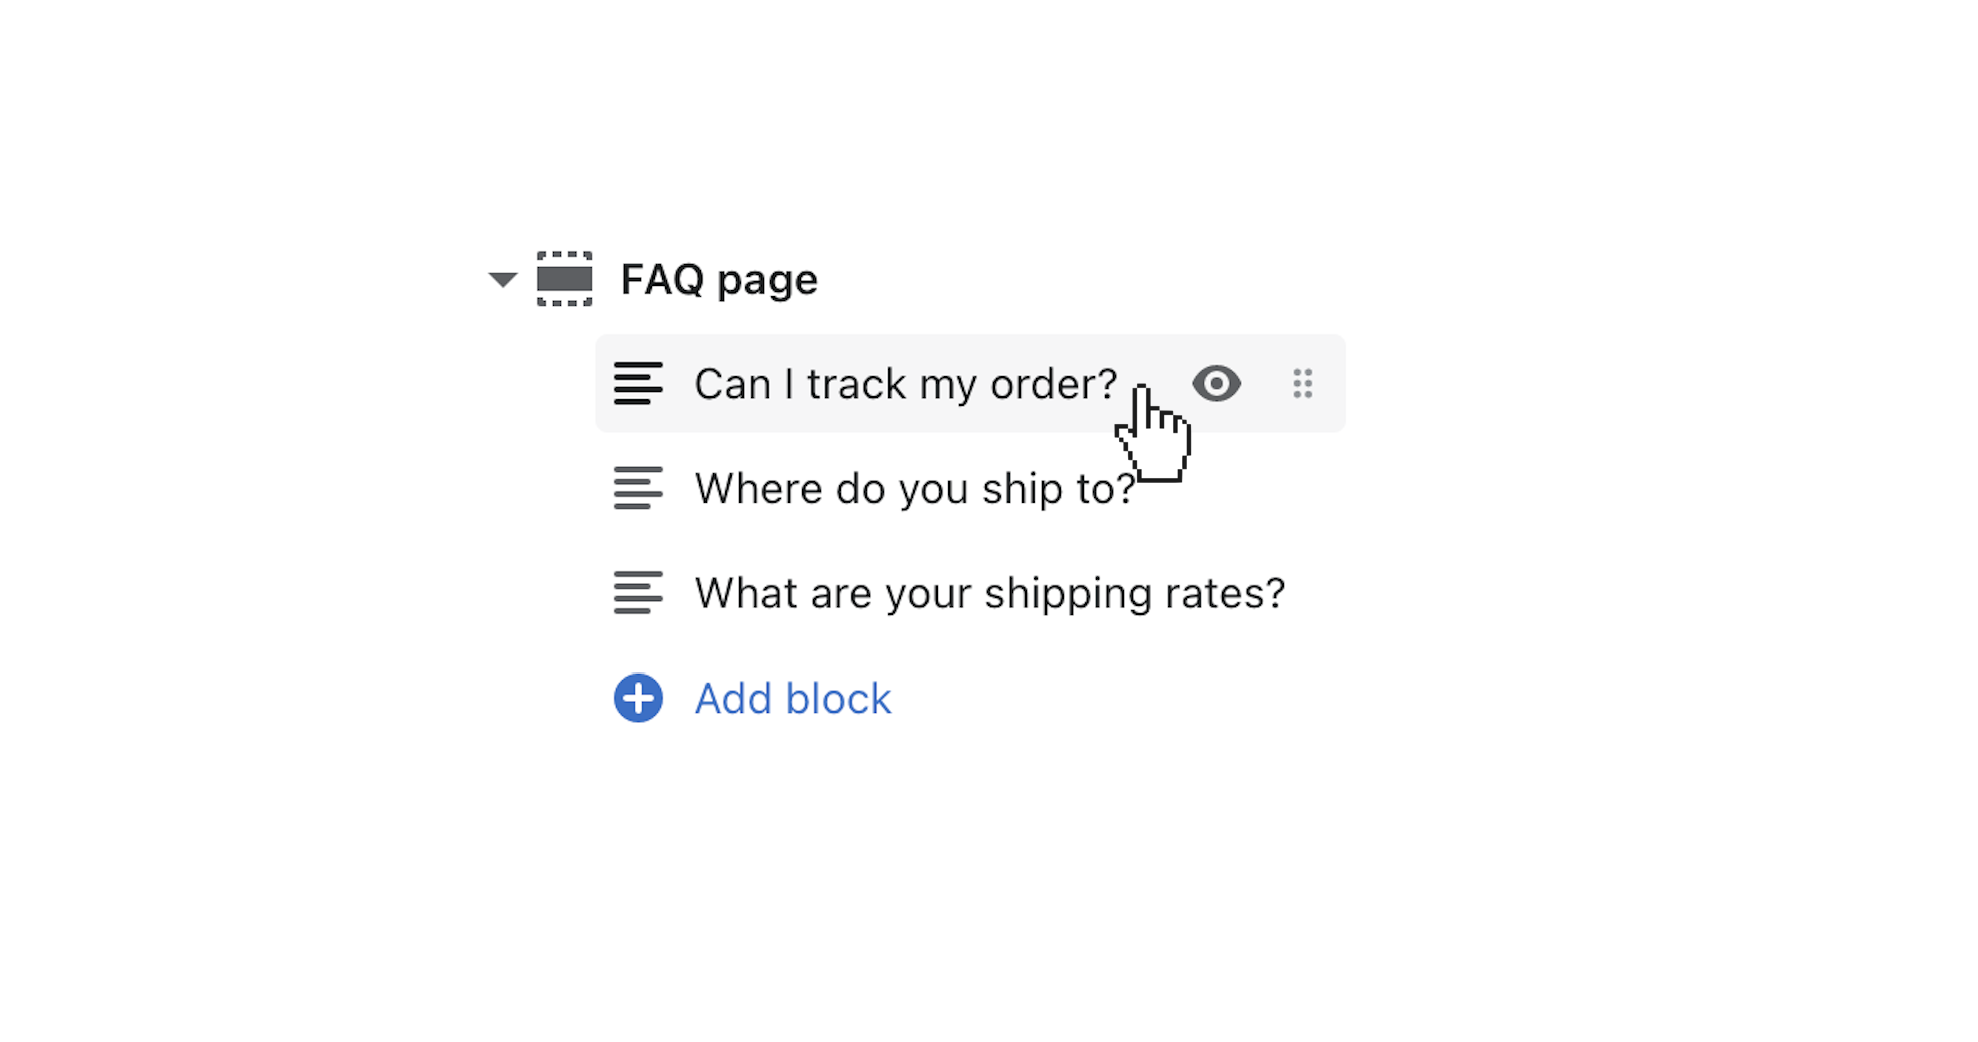The height and width of the screenshot is (1042, 1978).
Task: Click the text block icon for Where do you ship to?
Action: [x=638, y=489]
